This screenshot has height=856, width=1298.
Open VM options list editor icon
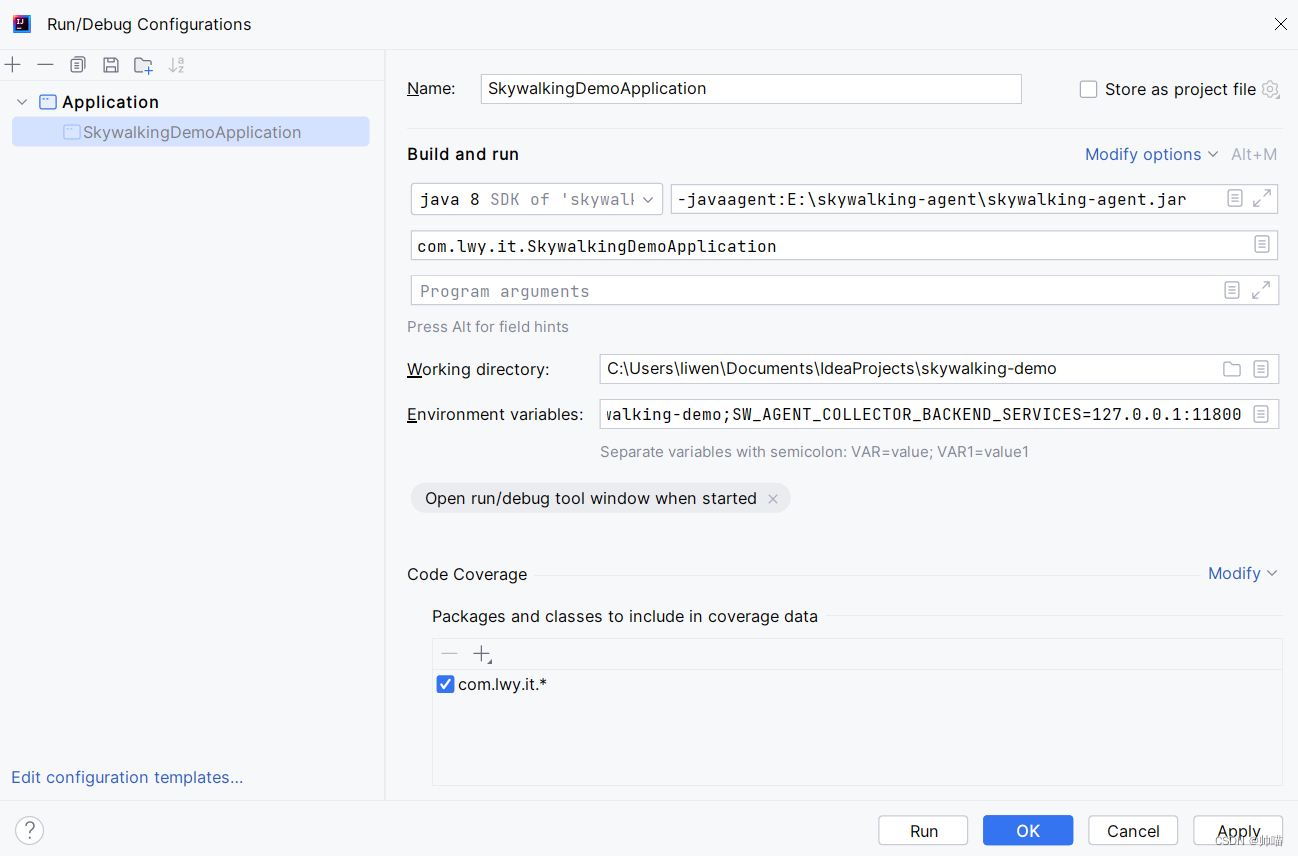point(1235,199)
